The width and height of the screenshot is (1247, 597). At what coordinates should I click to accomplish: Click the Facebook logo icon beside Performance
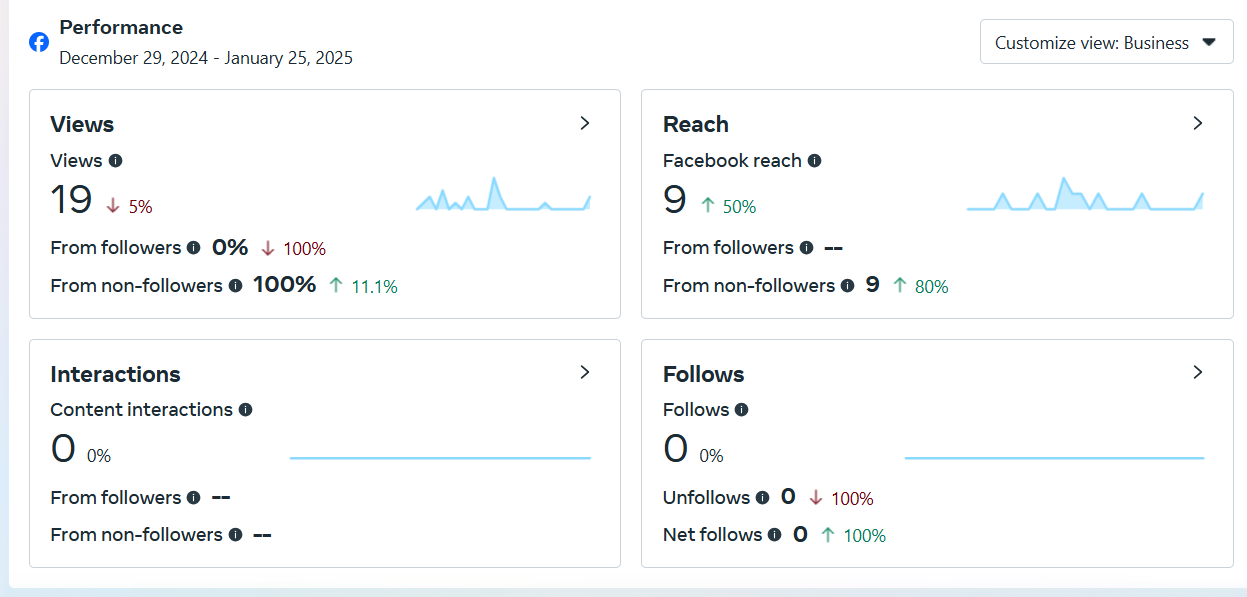click(39, 42)
